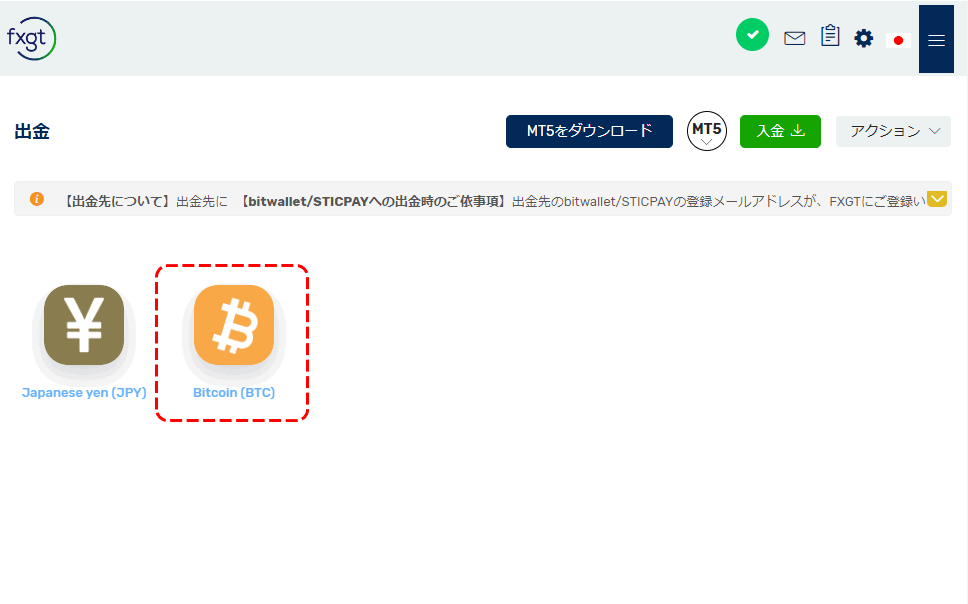Click the bitwallet/STICPAY notice heading text
Image resolution: width=968 pixels, height=604 pixels.
373,201
